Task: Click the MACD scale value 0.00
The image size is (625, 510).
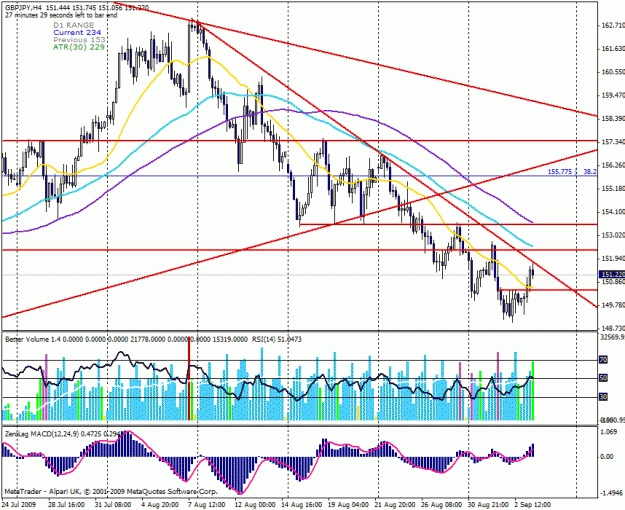Action: click(607, 457)
